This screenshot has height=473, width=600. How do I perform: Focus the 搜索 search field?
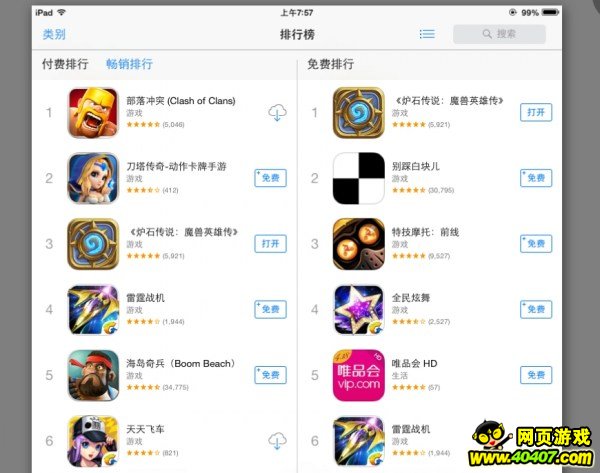[499, 34]
